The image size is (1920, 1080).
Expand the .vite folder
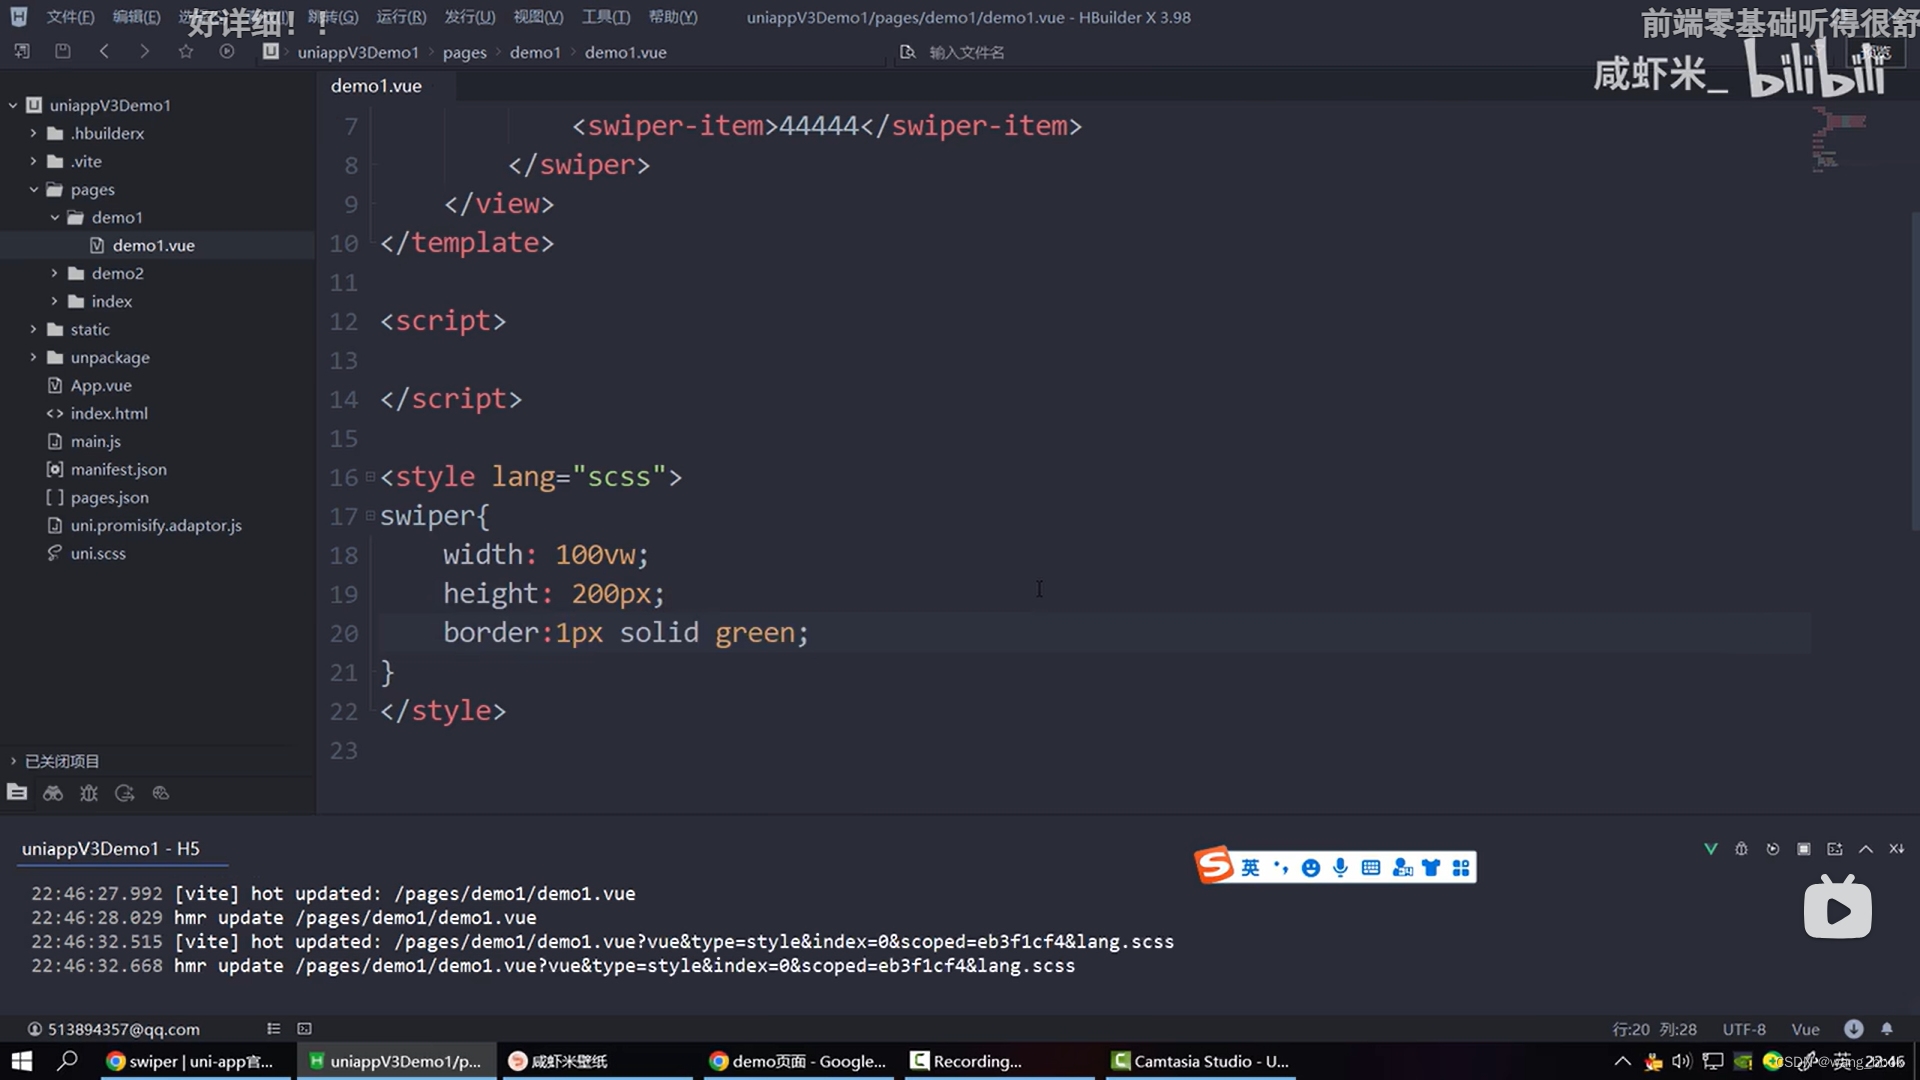coord(33,161)
